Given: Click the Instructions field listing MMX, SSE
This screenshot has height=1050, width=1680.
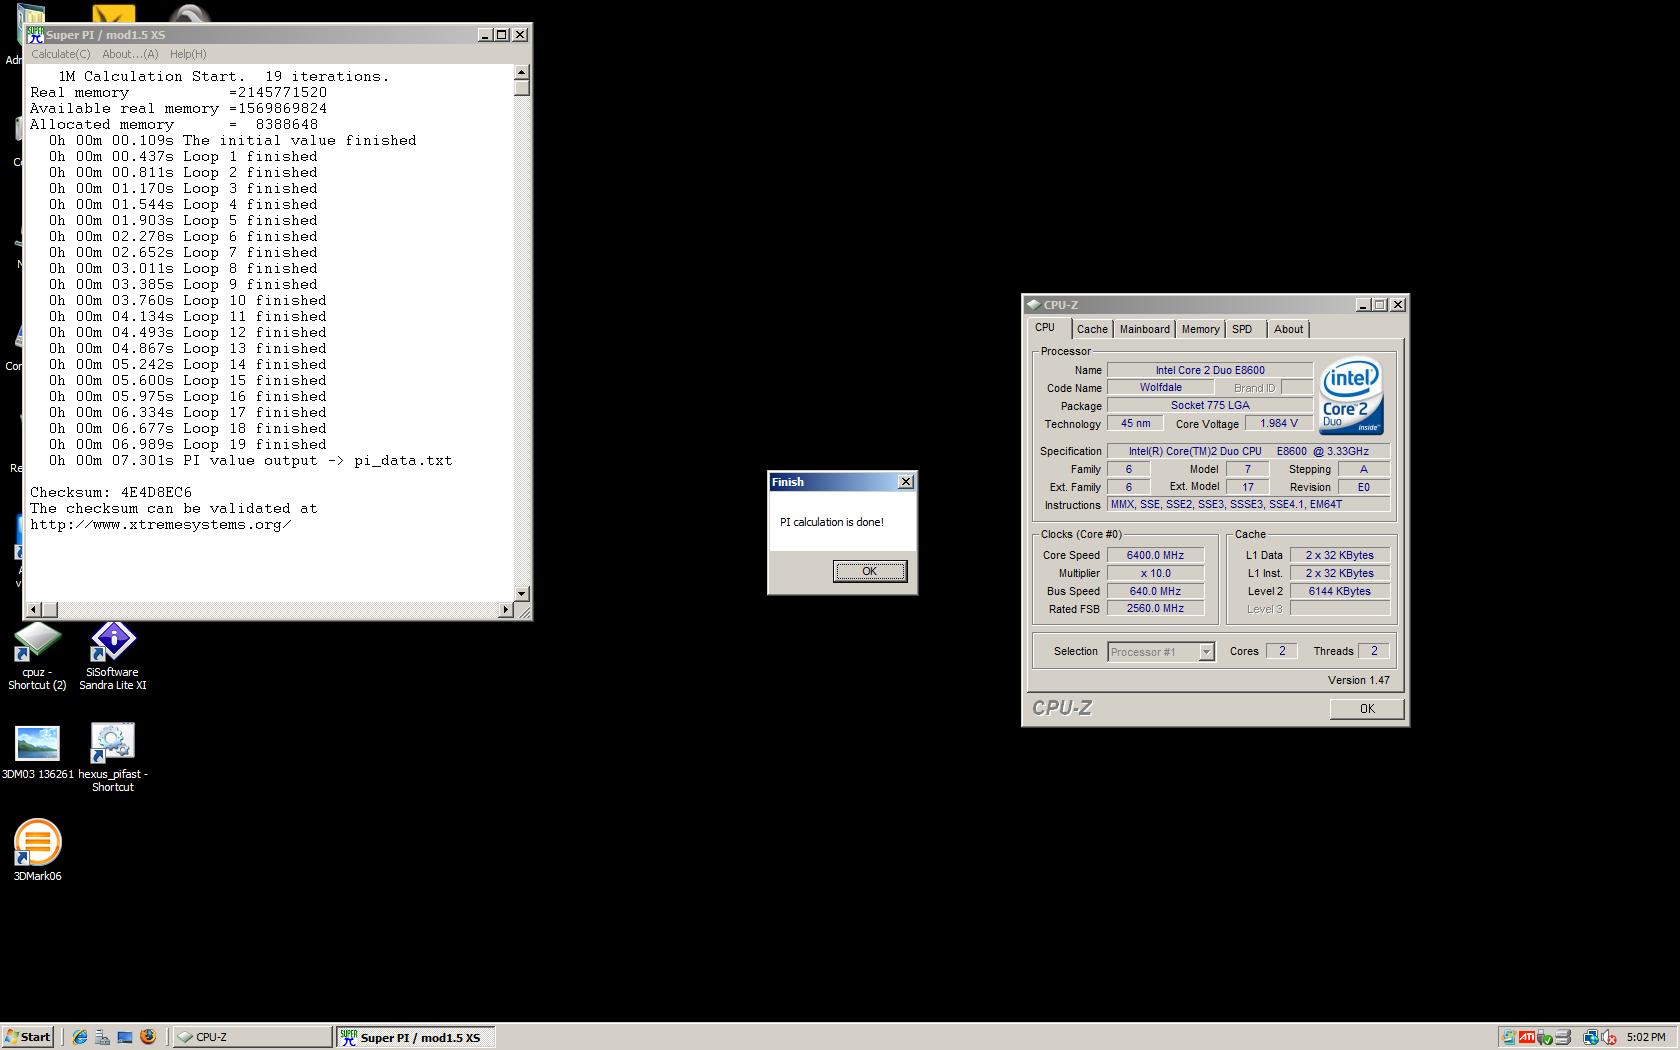Looking at the screenshot, I should 1249,504.
